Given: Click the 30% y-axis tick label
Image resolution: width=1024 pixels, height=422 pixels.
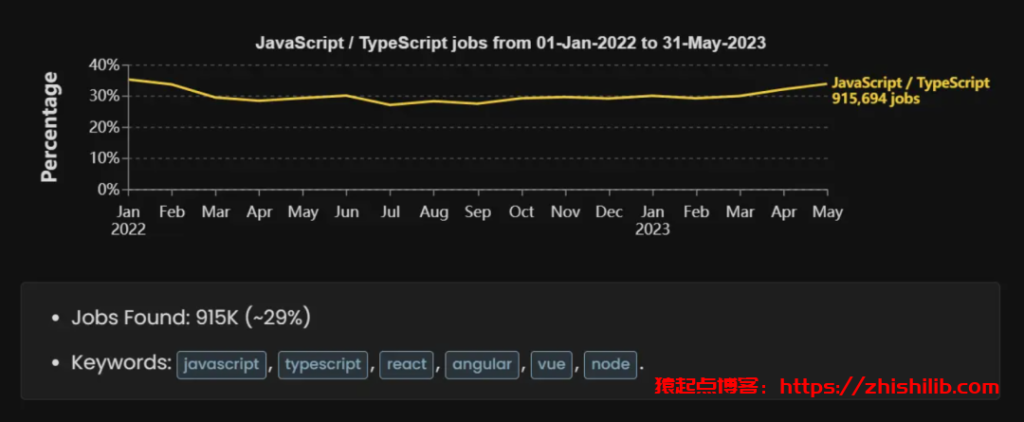Looking at the screenshot, I should [x=104, y=96].
